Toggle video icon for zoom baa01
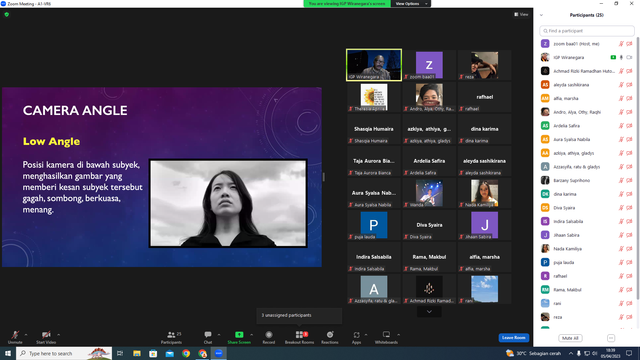The height and width of the screenshot is (360, 640). pos(629,44)
